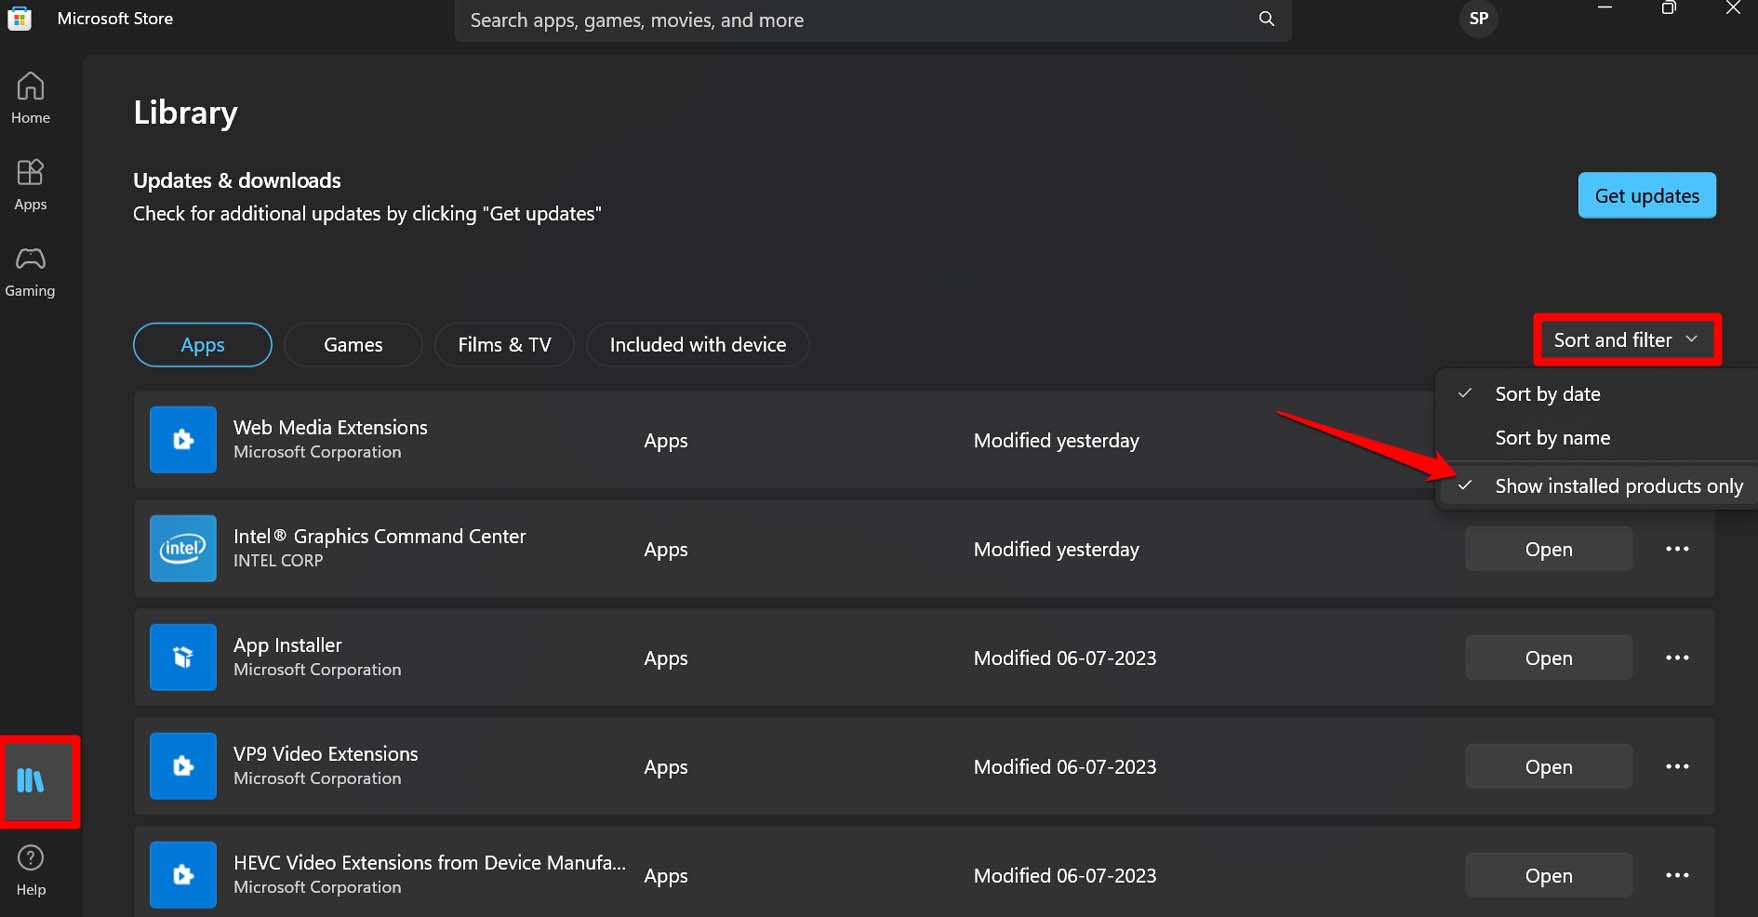Click the SP profile avatar
Viewport: 1758px width, 917px height.
click(x=1478, y=19)
